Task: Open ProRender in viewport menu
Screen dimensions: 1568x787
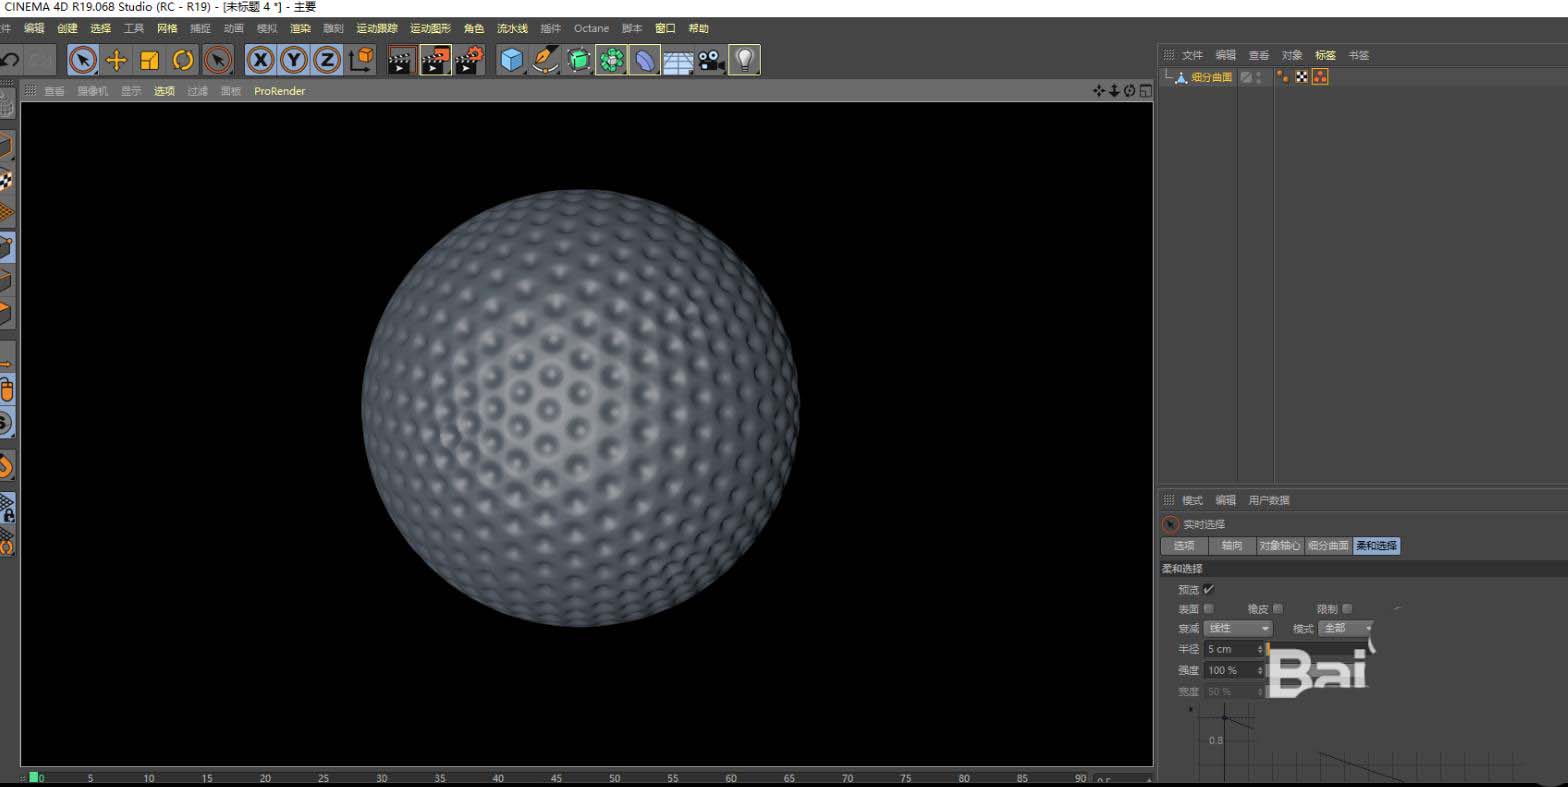Action: coord(279,91)
